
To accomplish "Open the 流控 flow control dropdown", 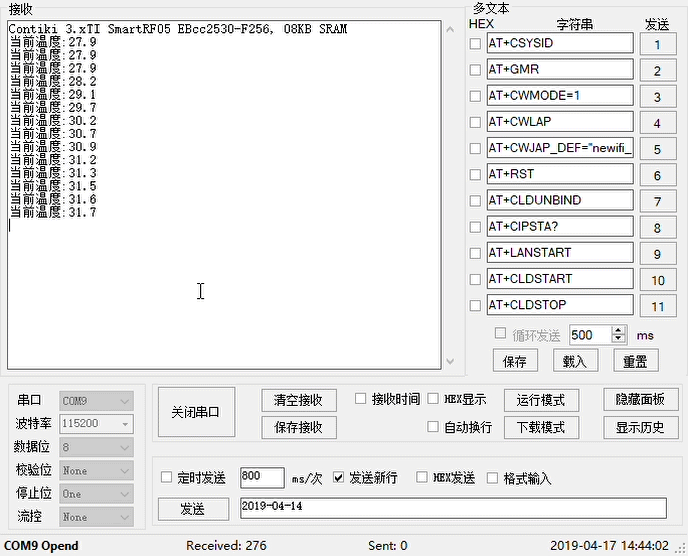I will pos(96,517).
